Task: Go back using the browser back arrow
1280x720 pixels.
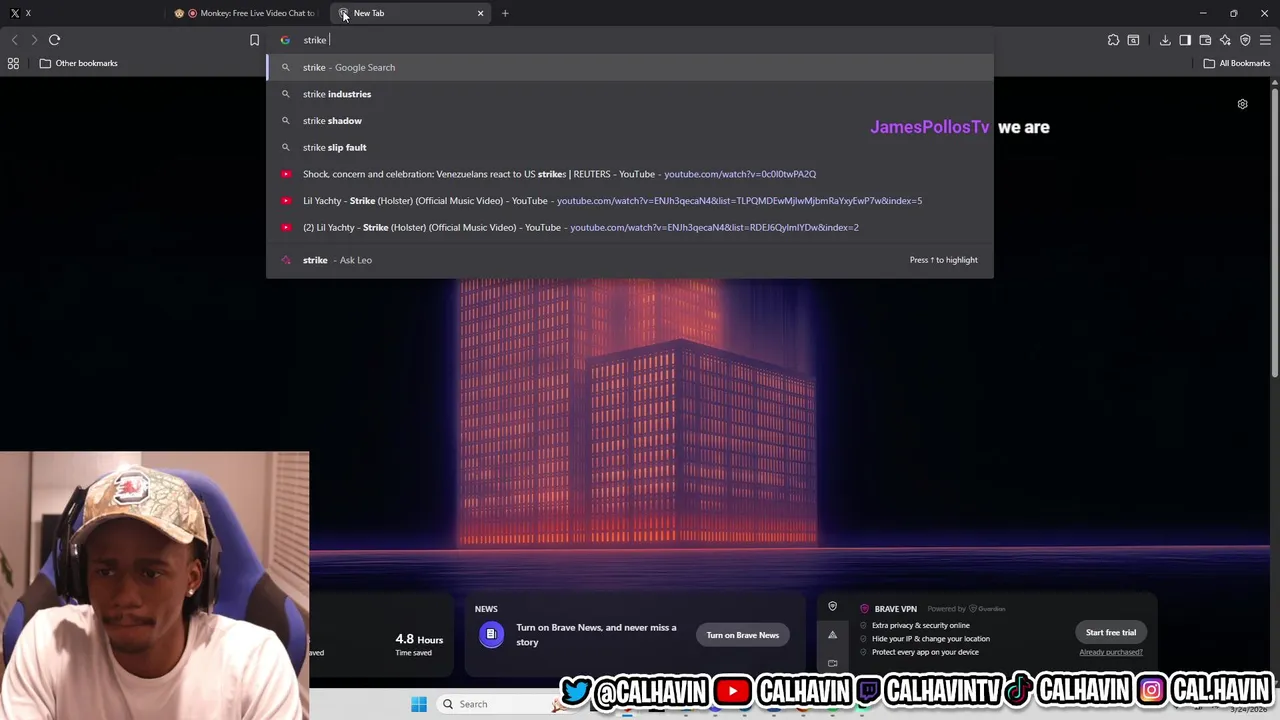Action: point(14,40)
